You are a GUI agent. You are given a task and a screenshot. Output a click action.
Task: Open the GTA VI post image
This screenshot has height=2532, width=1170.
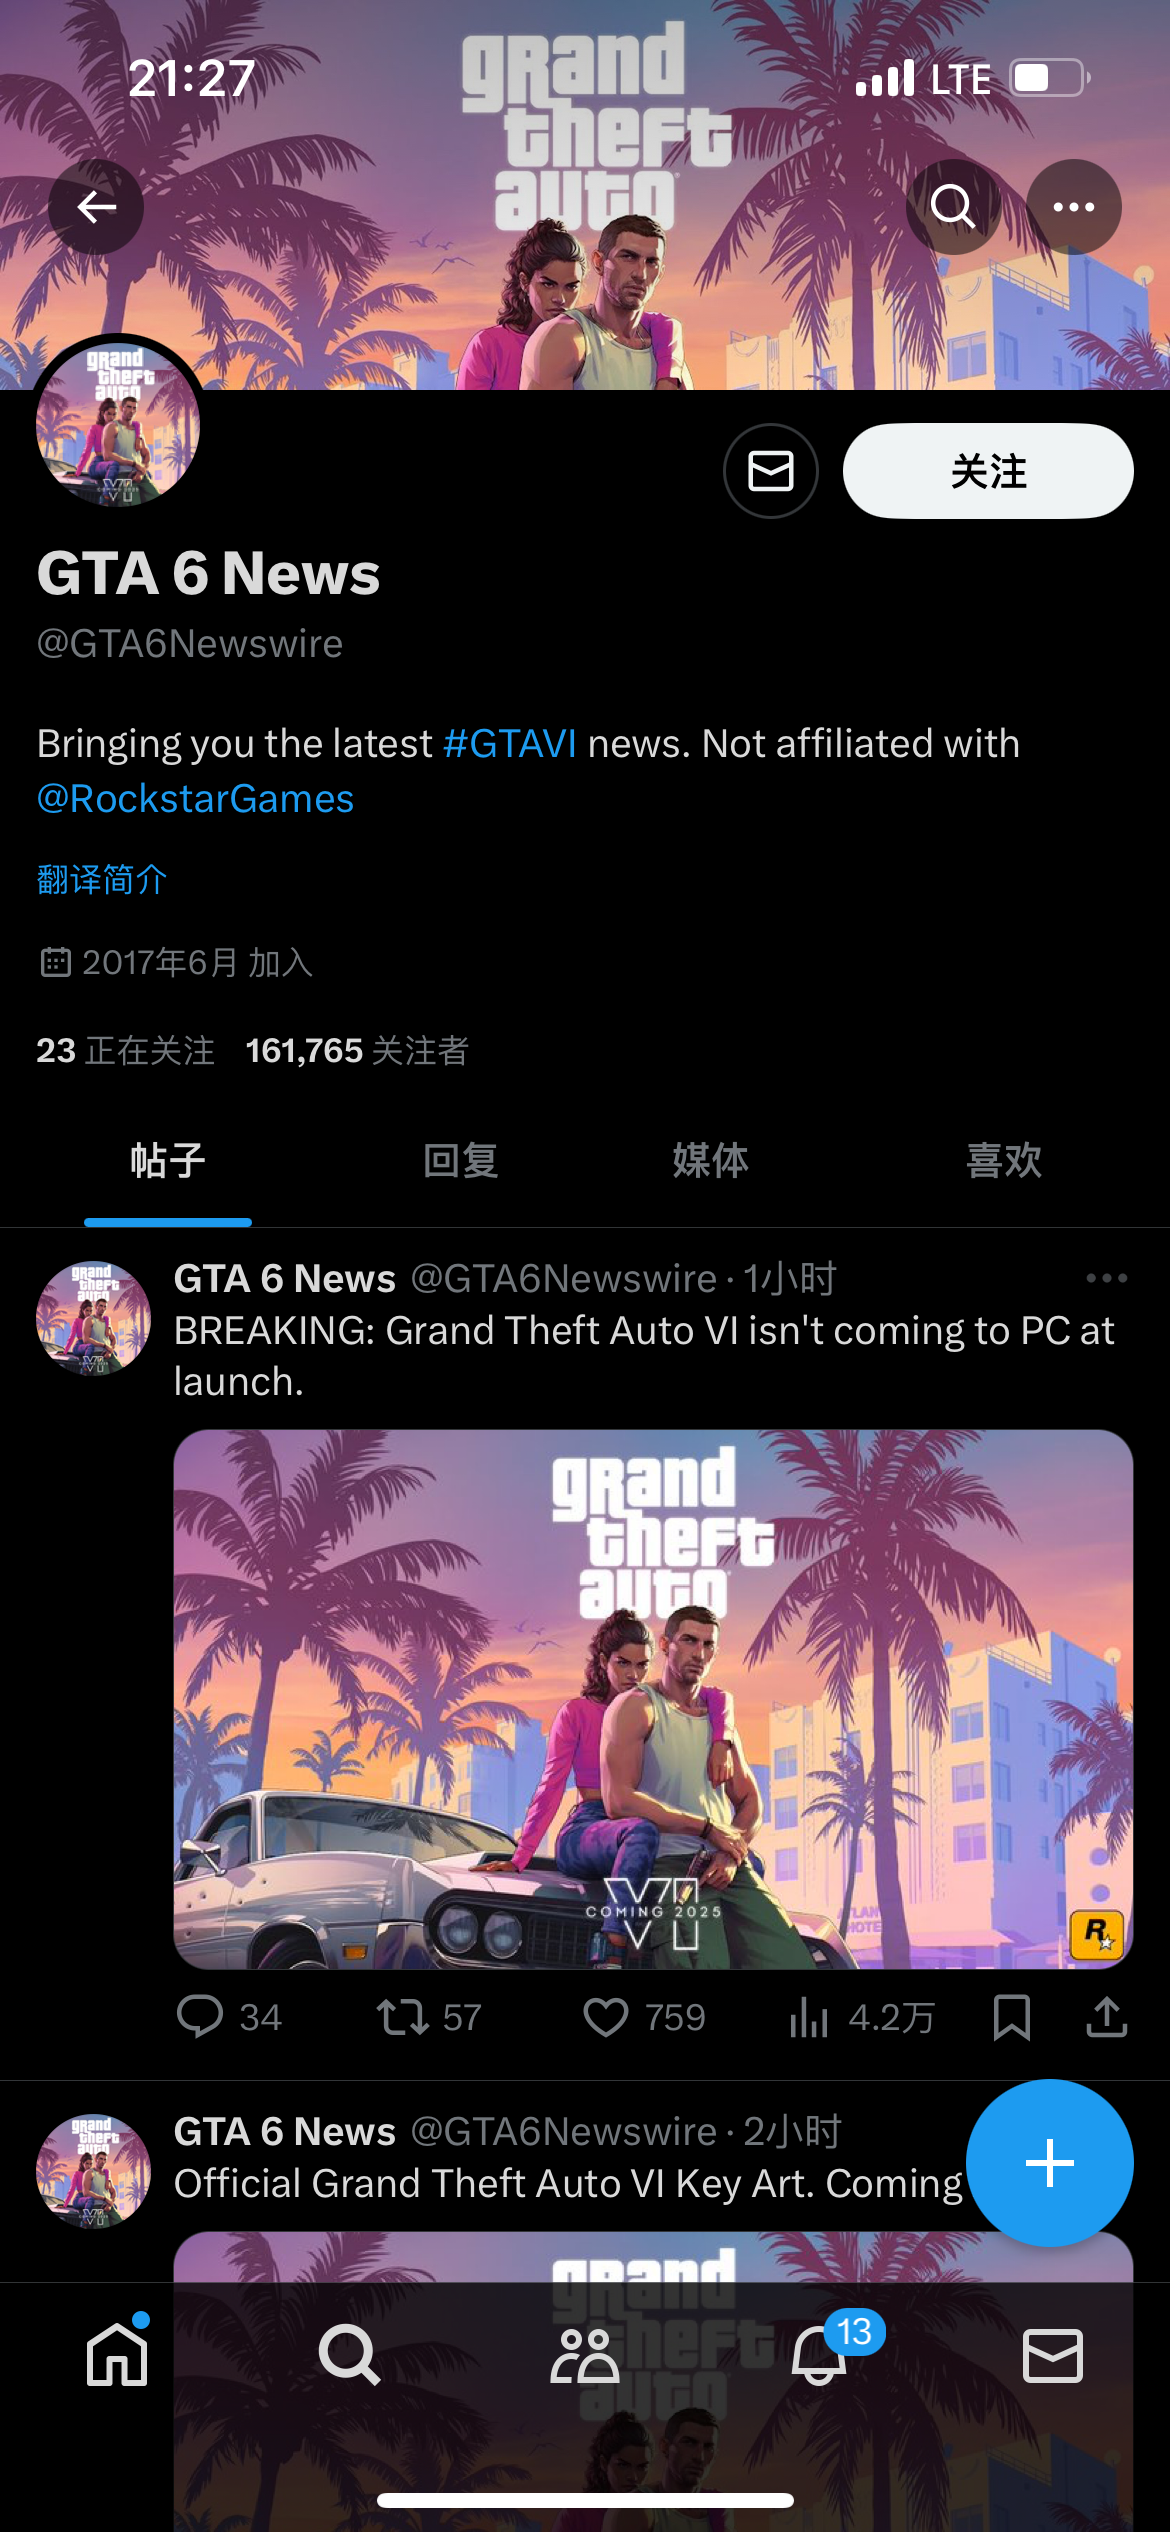point(653,1699)
